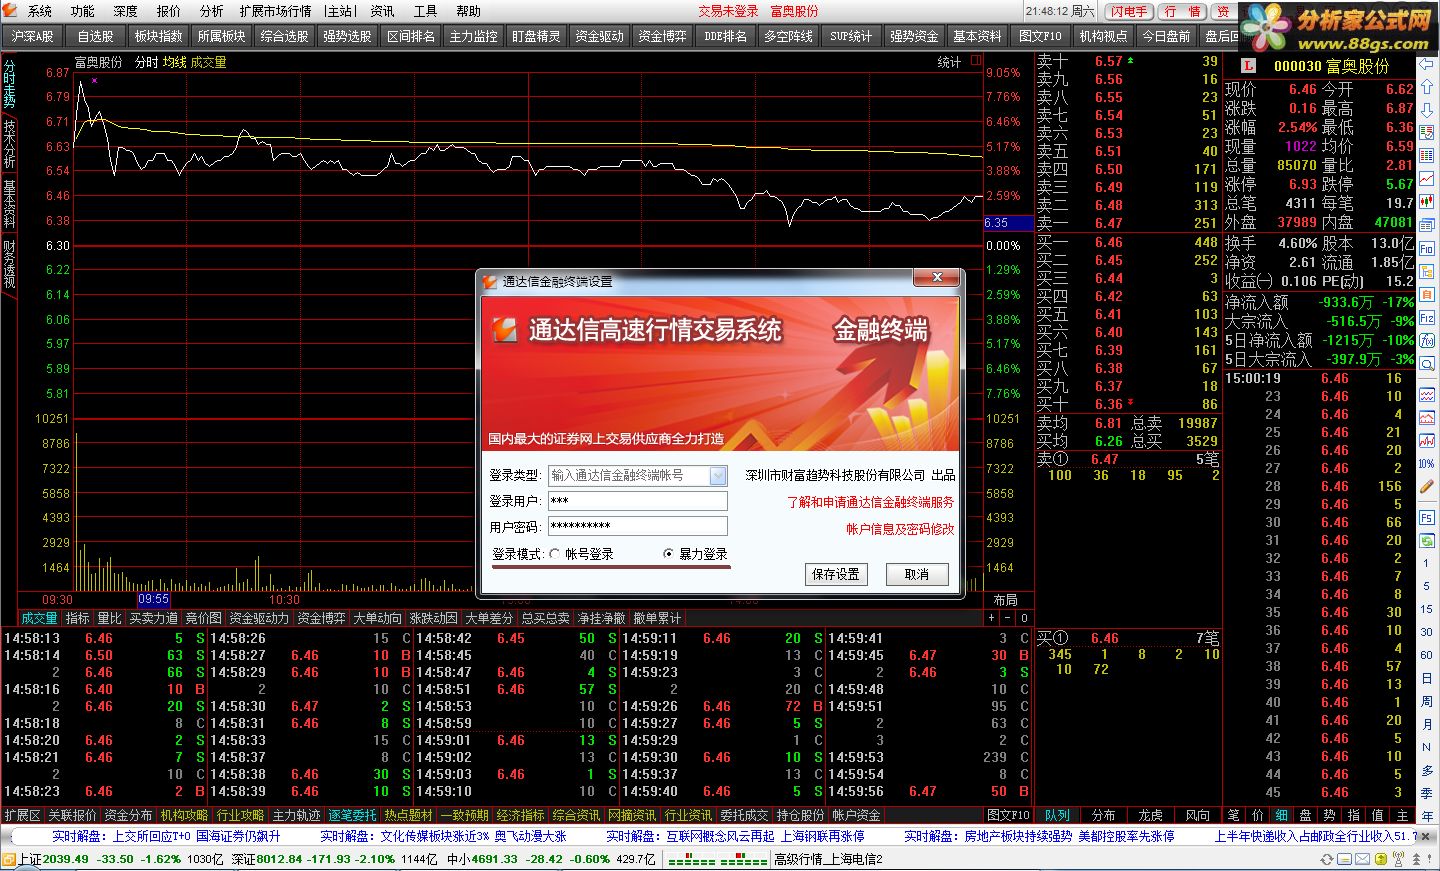Select the 周 weekly period in right toolbar

pos(1427,701)
